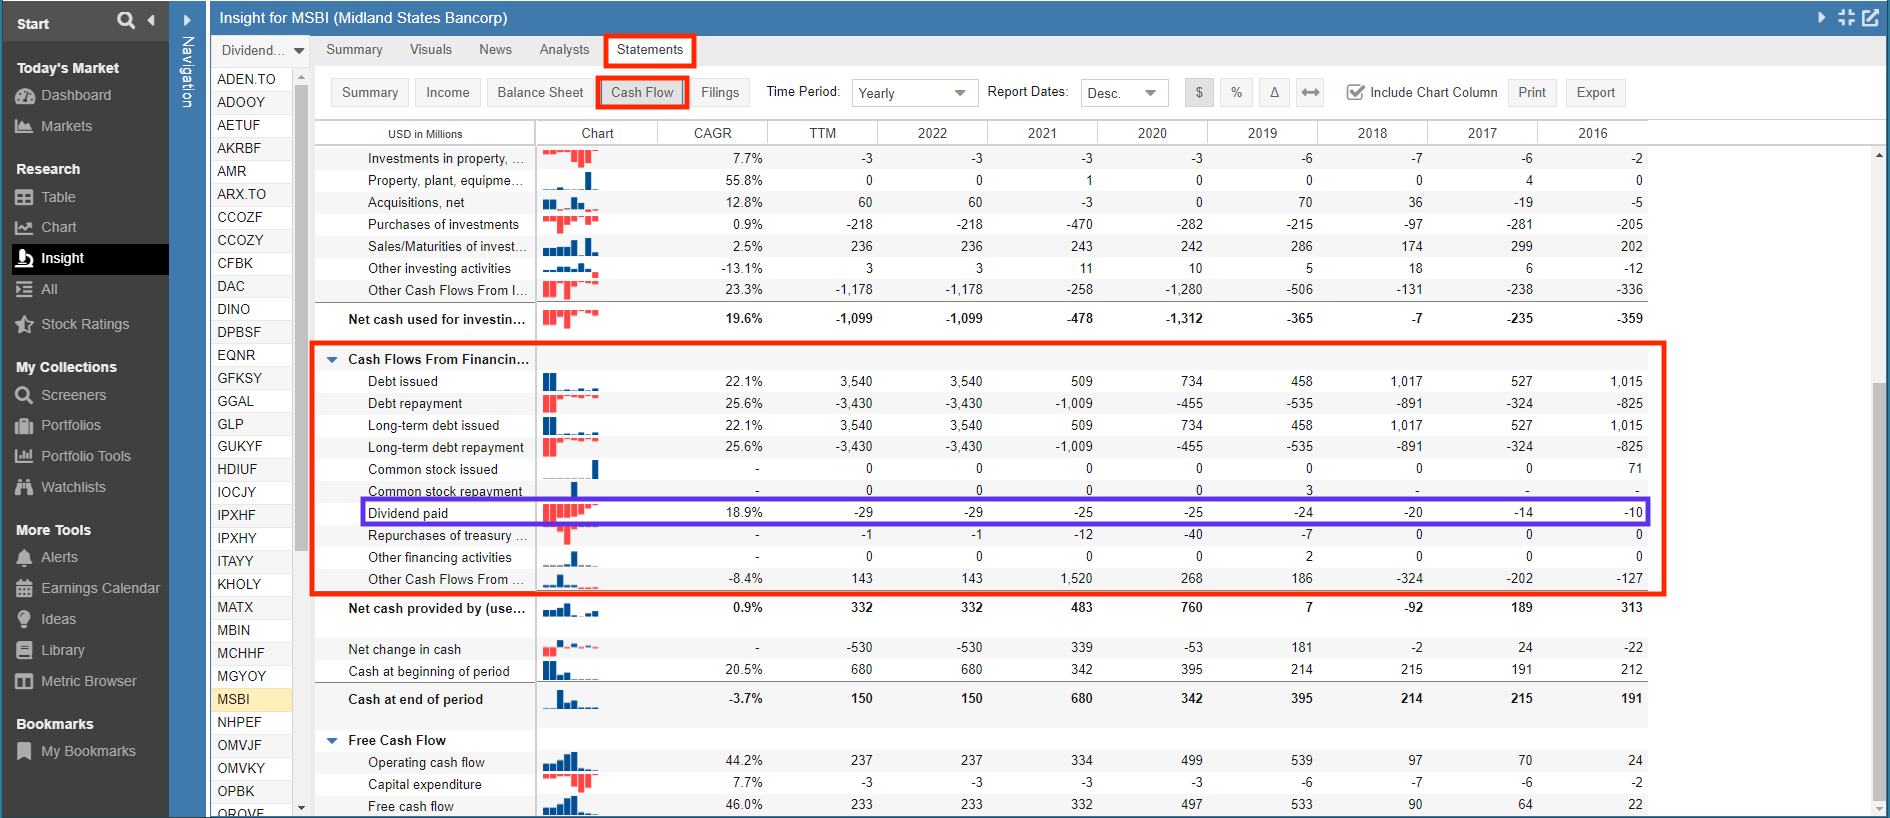Select the Dividend paid row label

tap(408, 513)
